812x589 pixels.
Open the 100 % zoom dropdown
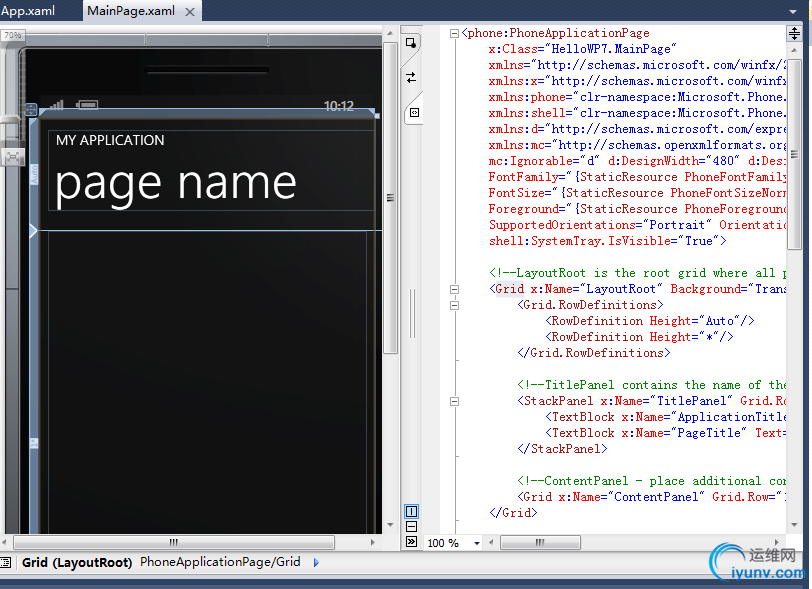[477, 543]
